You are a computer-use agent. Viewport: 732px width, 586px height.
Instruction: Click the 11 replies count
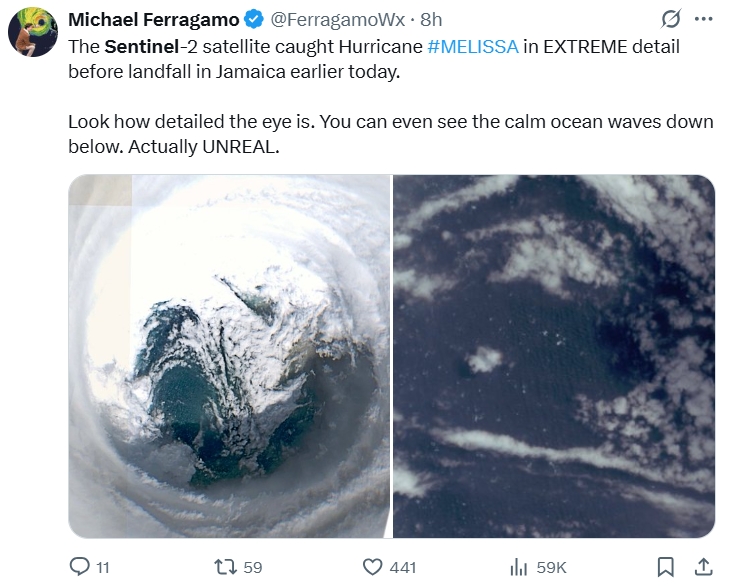click(102, 567)
